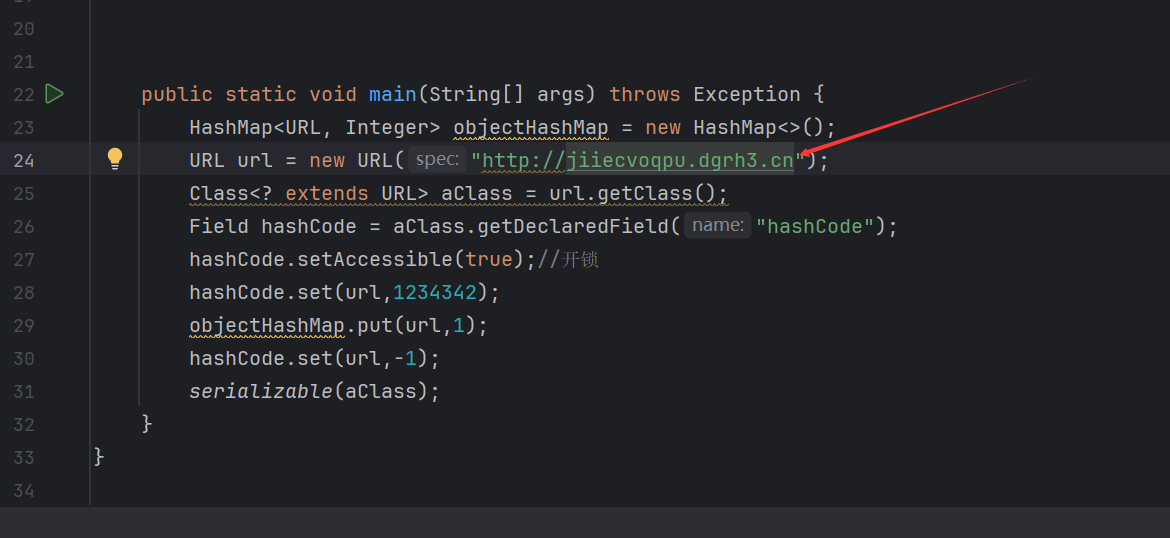Image resolution: width=1170 pixels, height=538 pixels.
Task: Click 'throws' keyword on line 22
Action: click(x=645, y=95)
